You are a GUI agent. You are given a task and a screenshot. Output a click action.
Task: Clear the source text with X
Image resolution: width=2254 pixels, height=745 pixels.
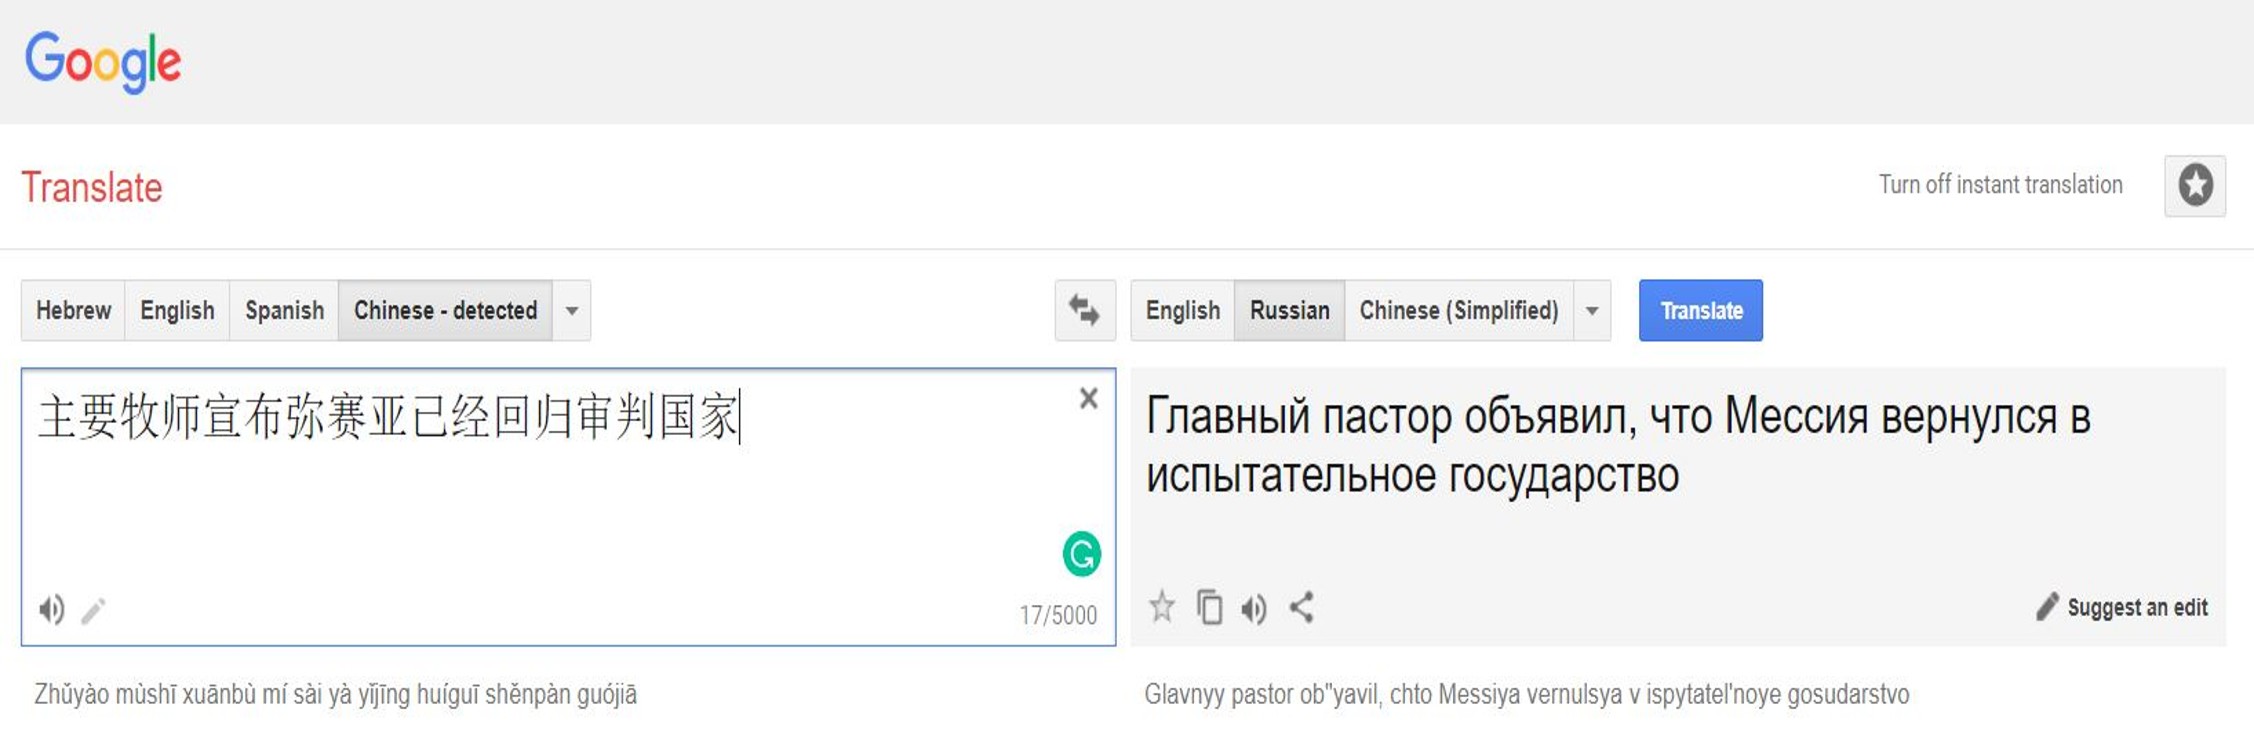(1089, 399)
